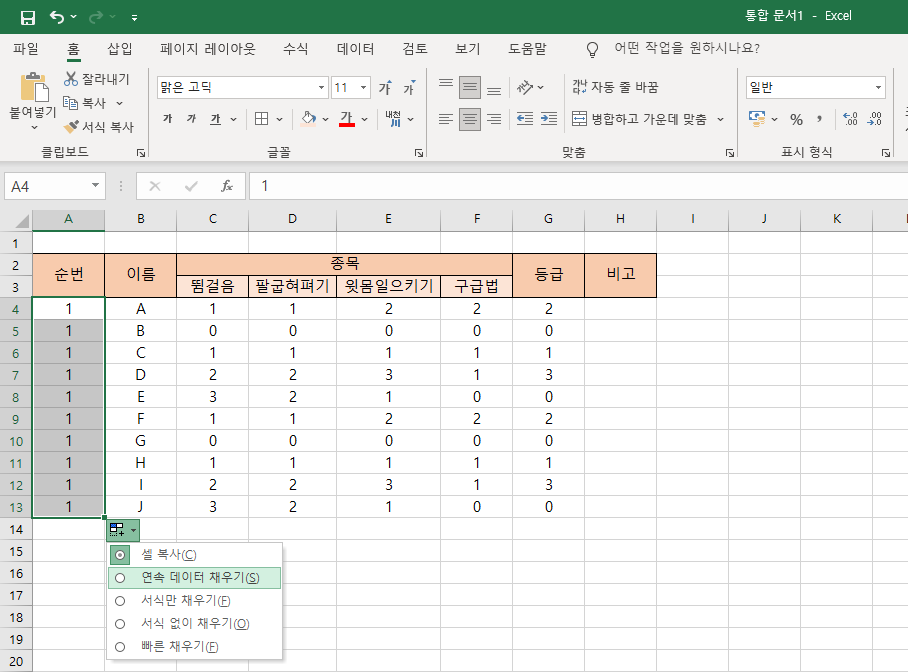Increase decimal places
Viewport: 908px width, 672px height.
(x=851, y=119)
